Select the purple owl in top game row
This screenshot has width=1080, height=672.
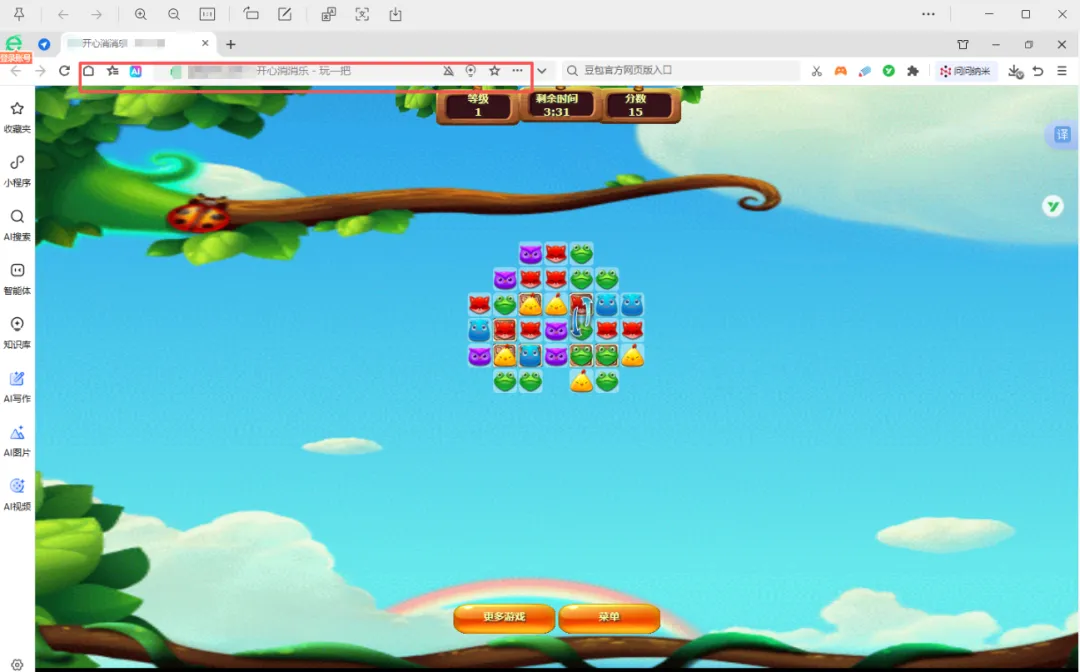[x=530, y=254]
